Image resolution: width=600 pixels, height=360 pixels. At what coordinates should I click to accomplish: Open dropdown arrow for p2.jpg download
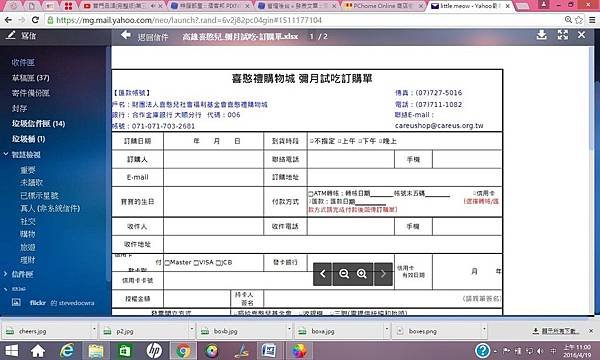tap(191, 328)
